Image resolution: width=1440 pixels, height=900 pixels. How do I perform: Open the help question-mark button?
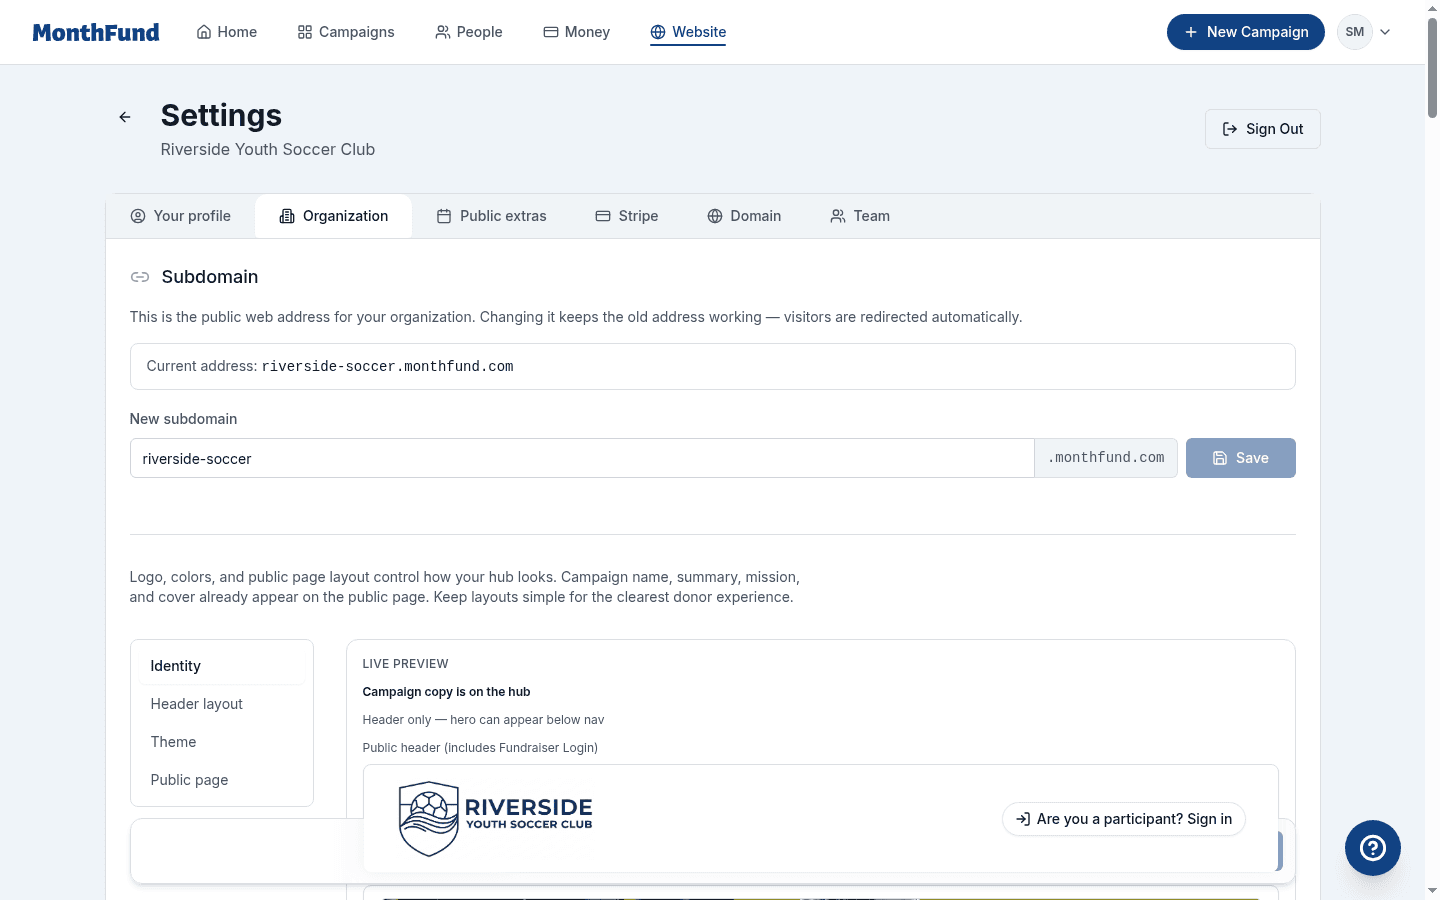(1373, 848)
